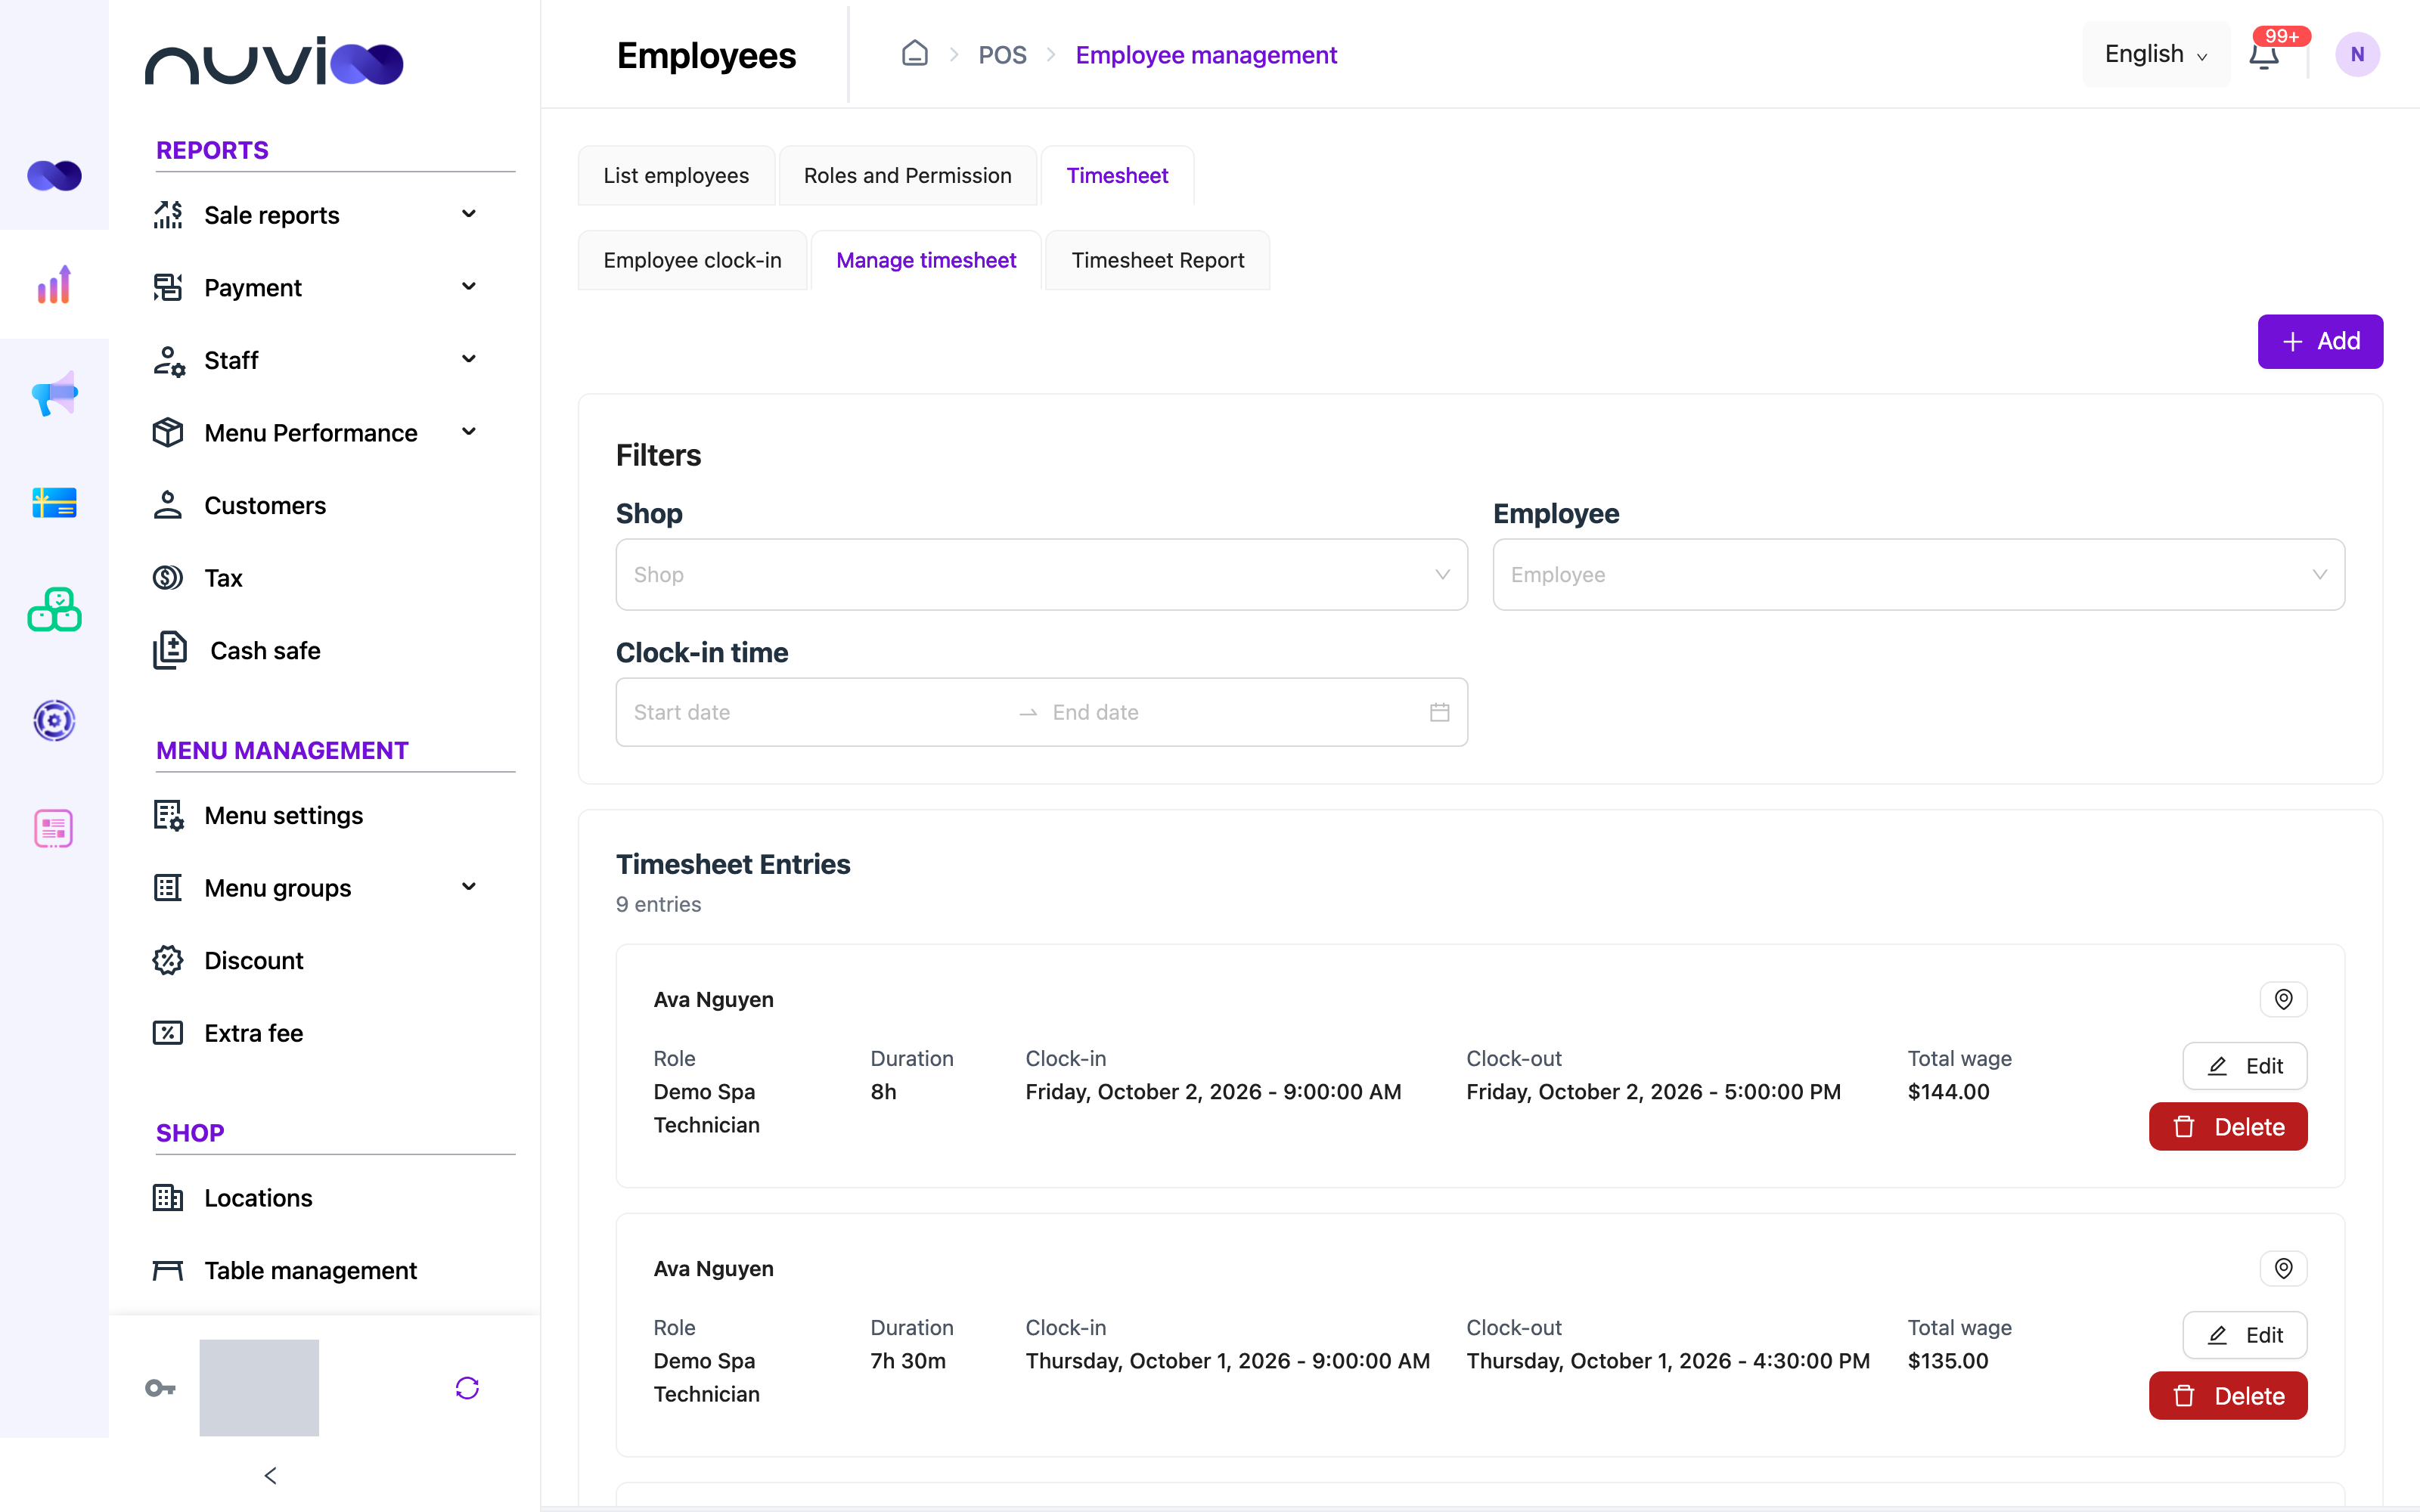View location pin for Oct 1 entry
The image size is (2420, 1512).
[2283, 1268]
